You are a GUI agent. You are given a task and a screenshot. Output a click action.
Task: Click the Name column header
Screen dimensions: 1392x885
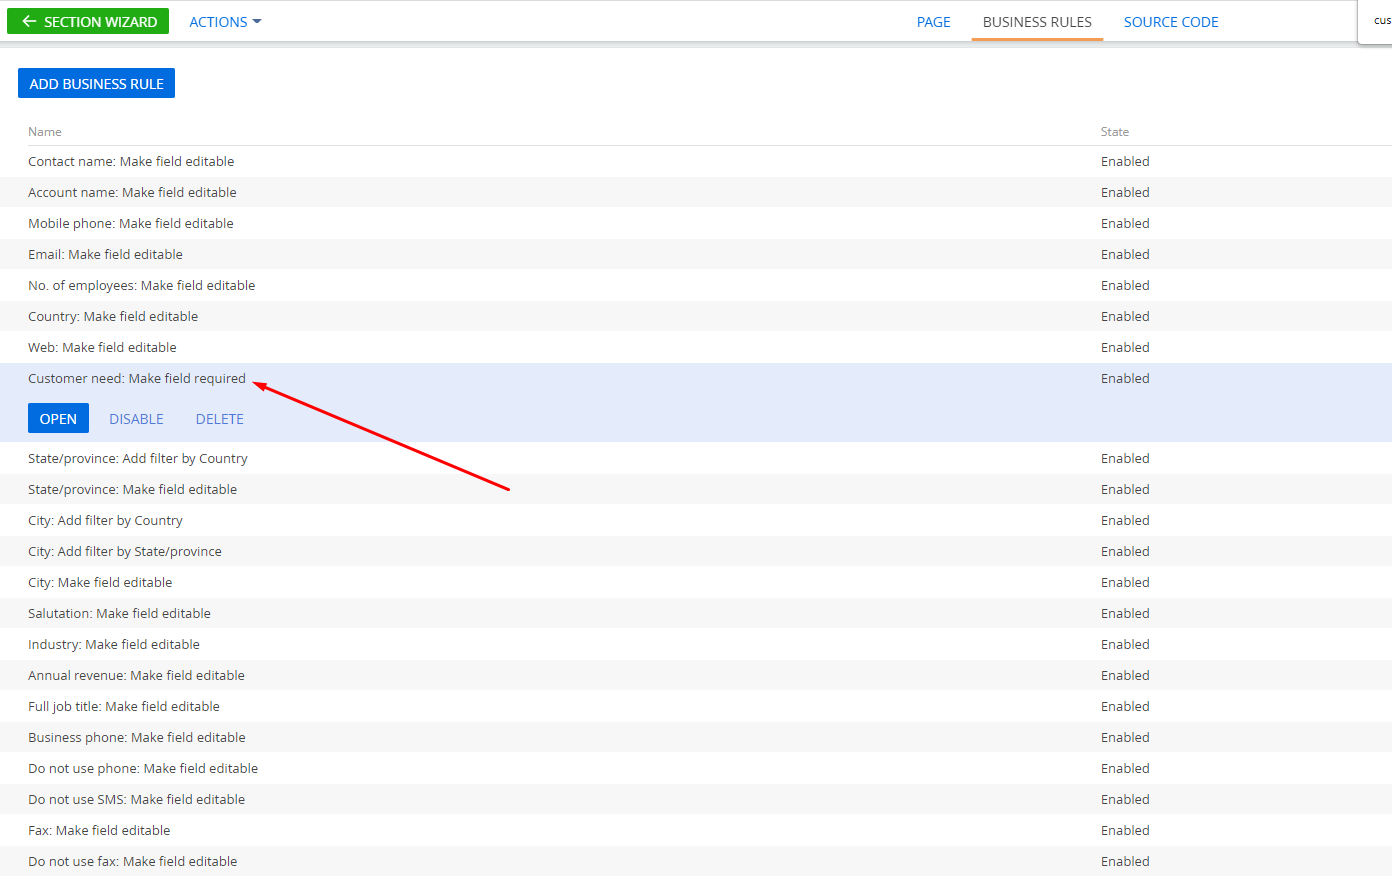(x=45, y=132)
